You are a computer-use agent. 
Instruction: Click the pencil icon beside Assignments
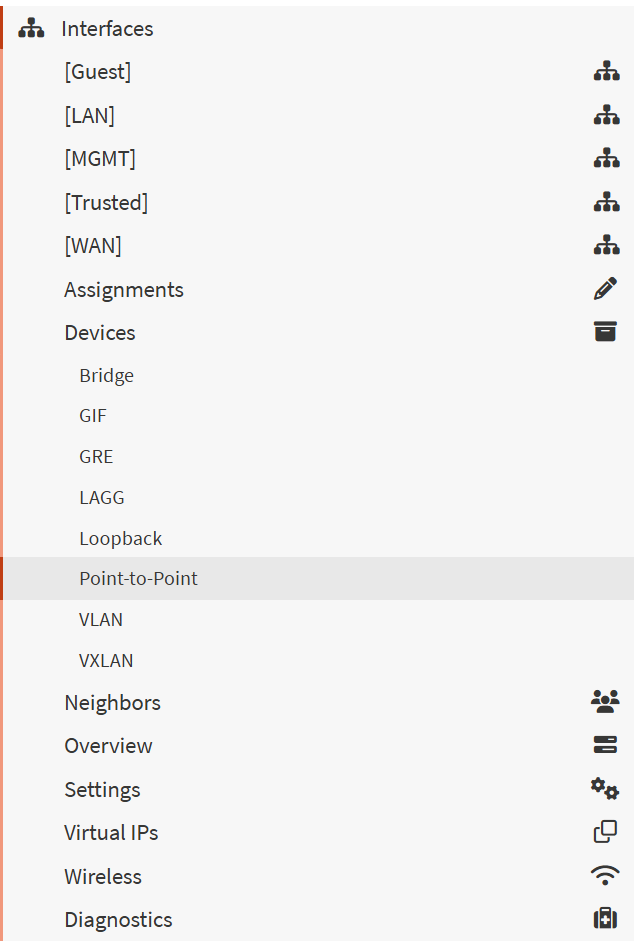605,289
